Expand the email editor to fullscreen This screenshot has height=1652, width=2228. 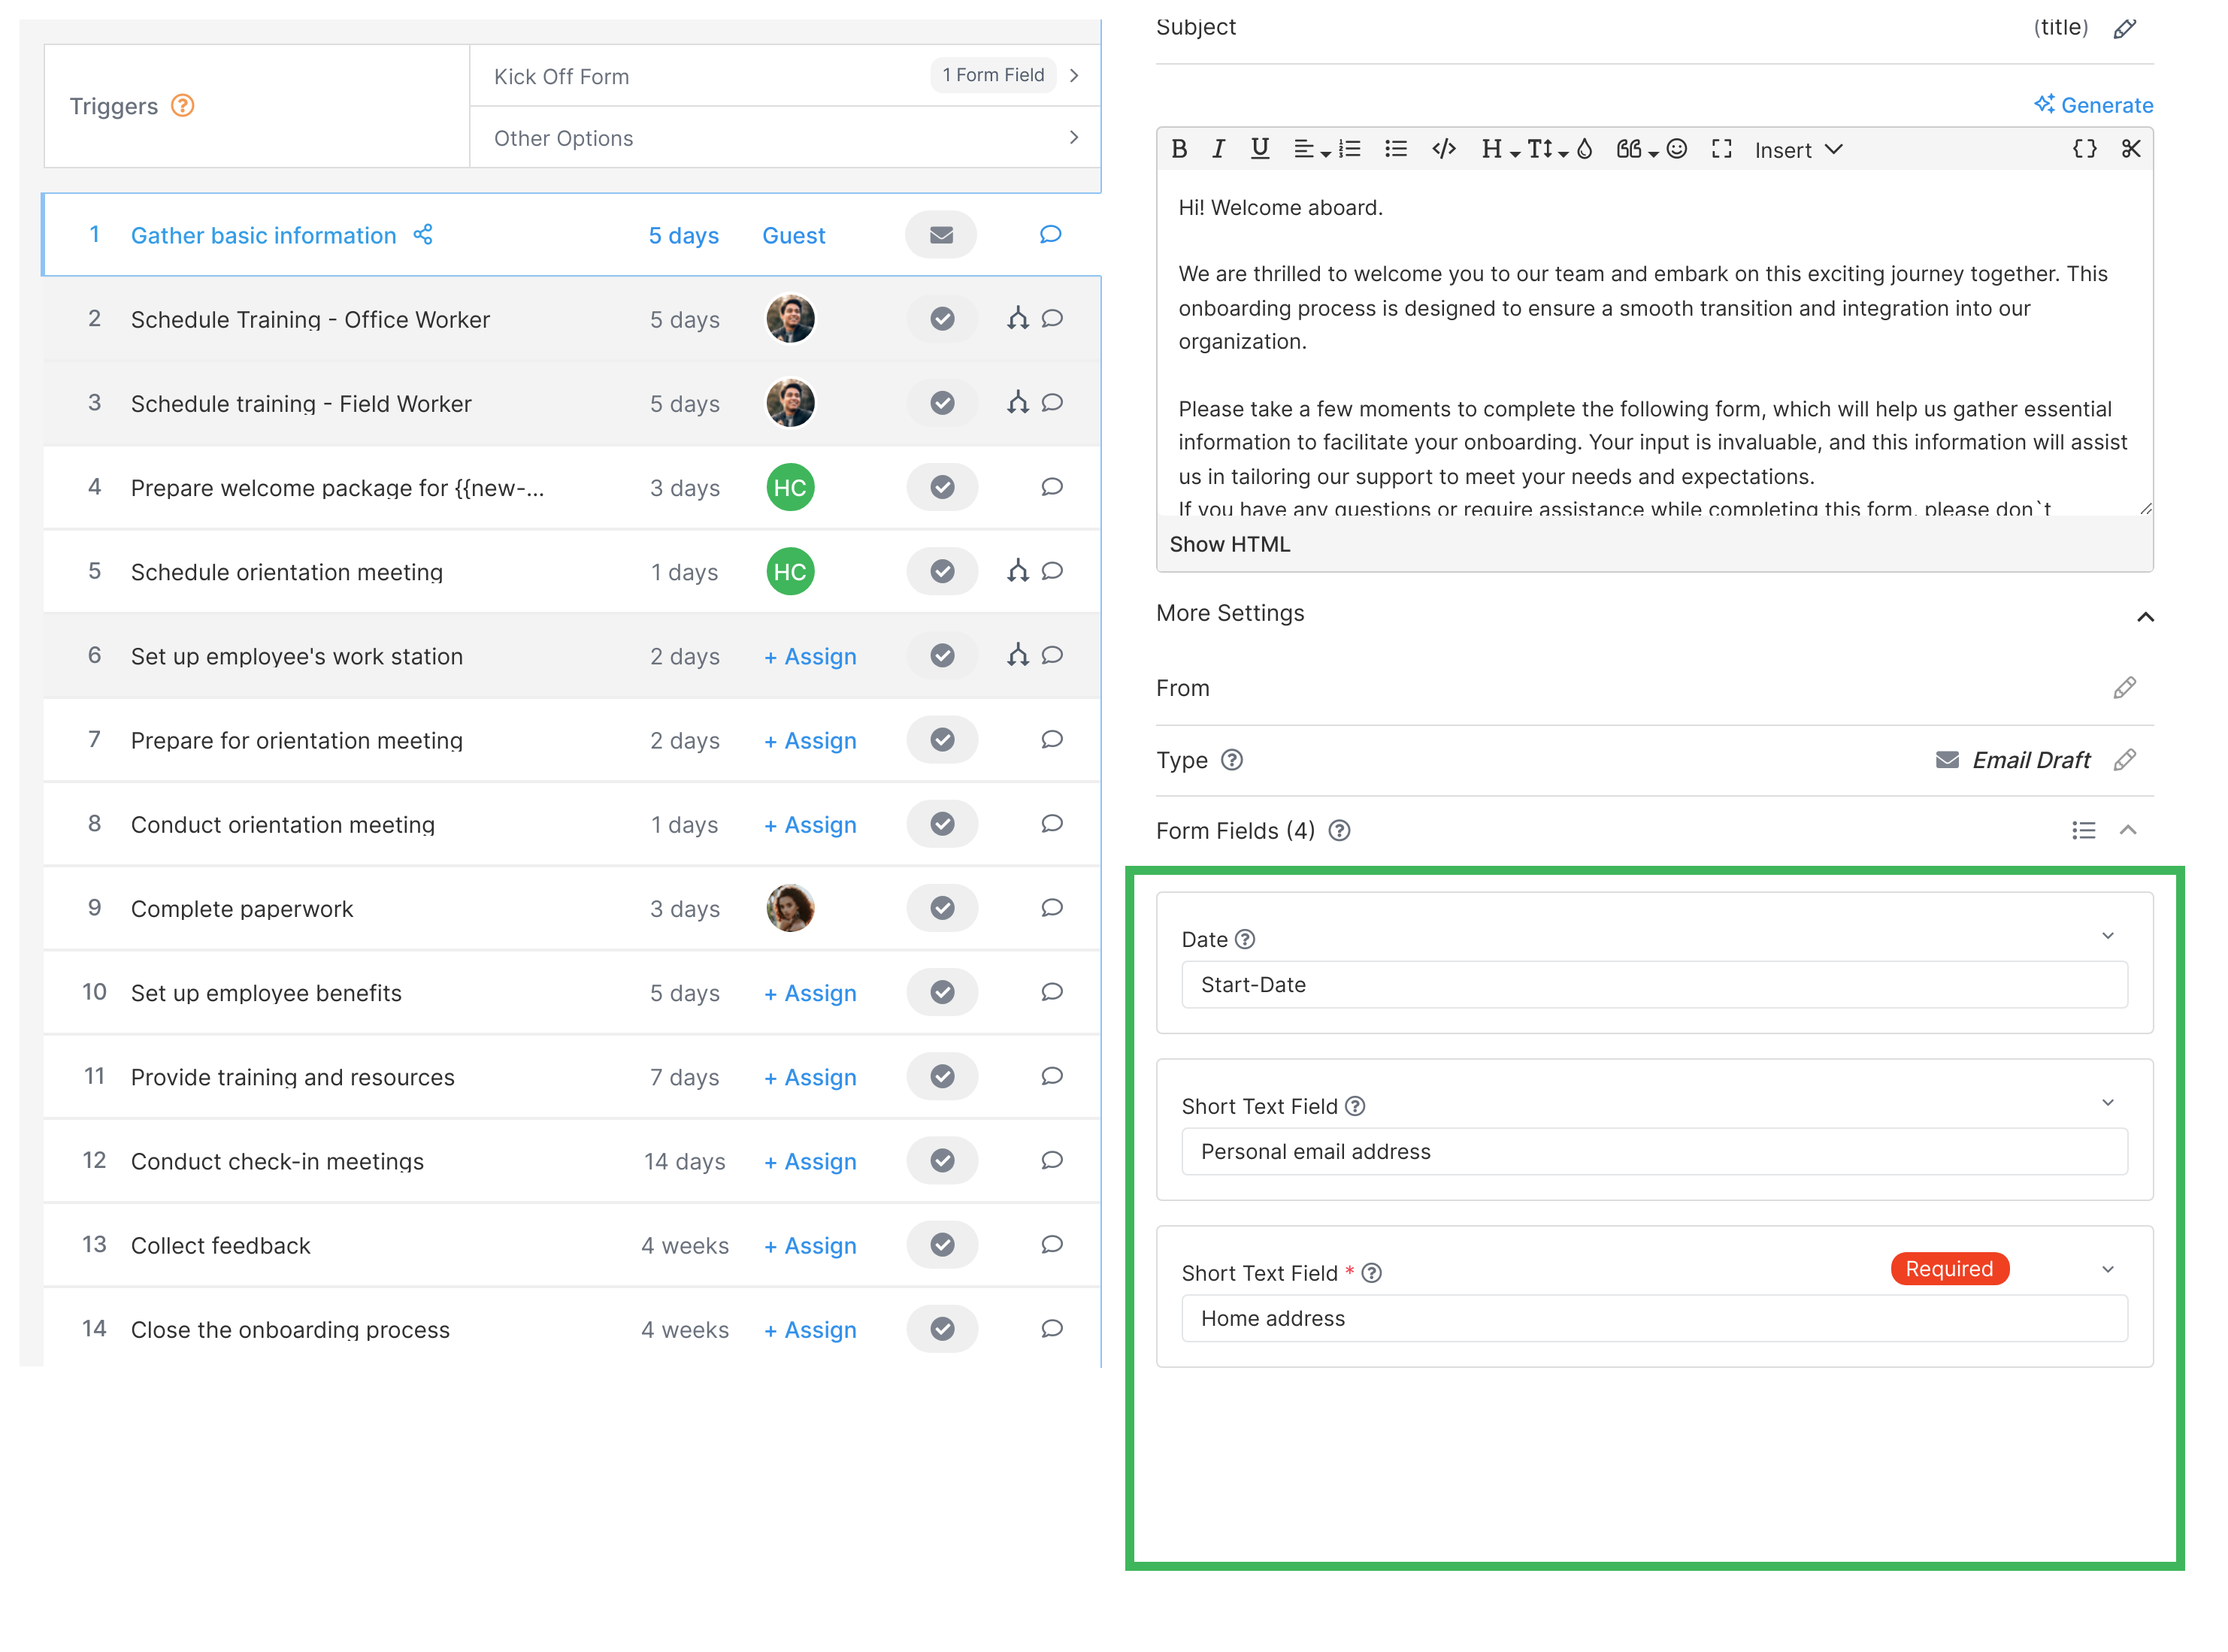[1722, 149]
